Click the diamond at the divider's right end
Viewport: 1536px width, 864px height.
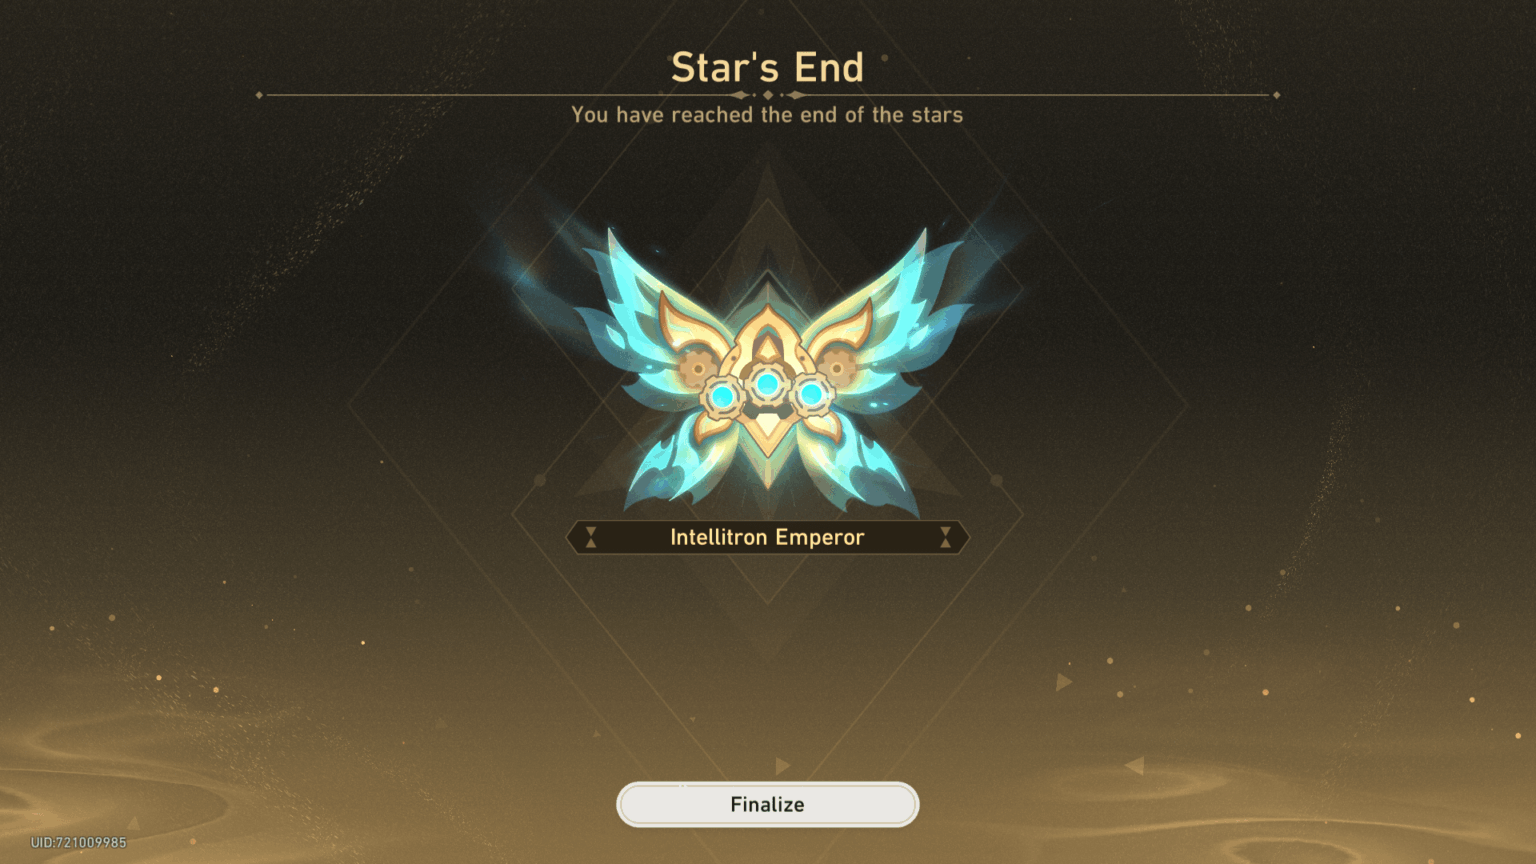pos(1276,95)
